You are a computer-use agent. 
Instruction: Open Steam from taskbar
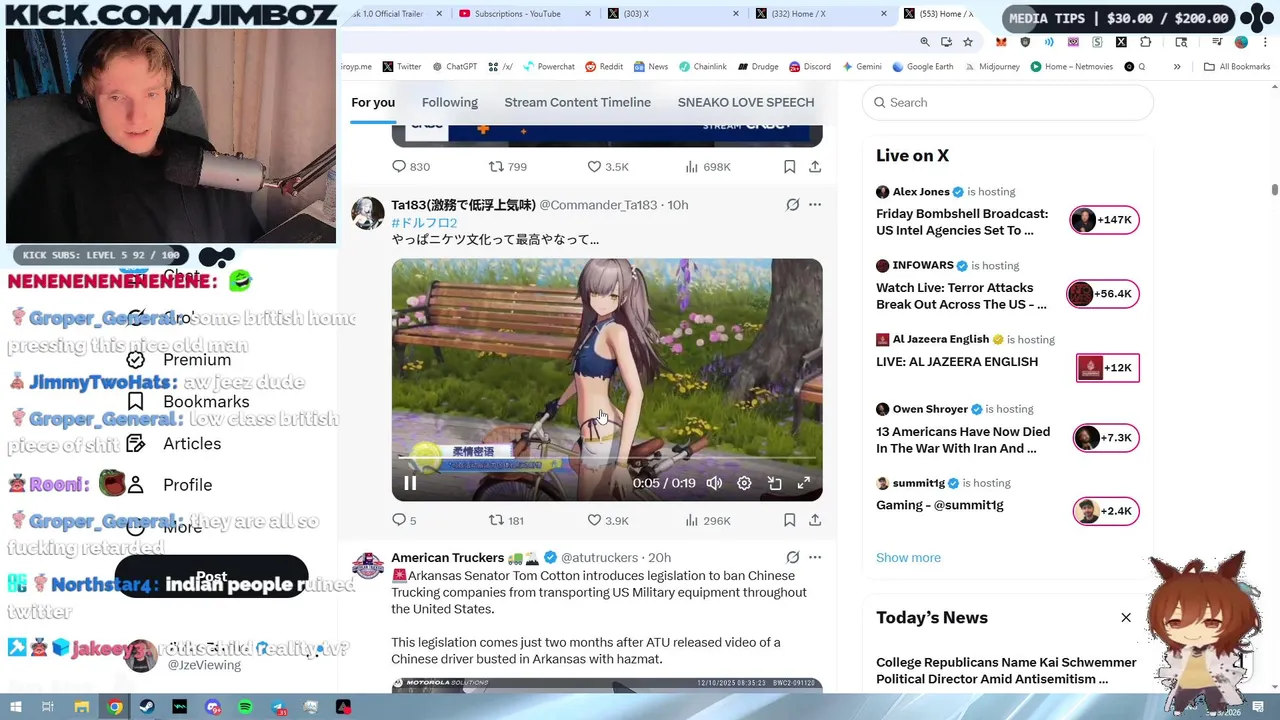(x=147, y=707)
